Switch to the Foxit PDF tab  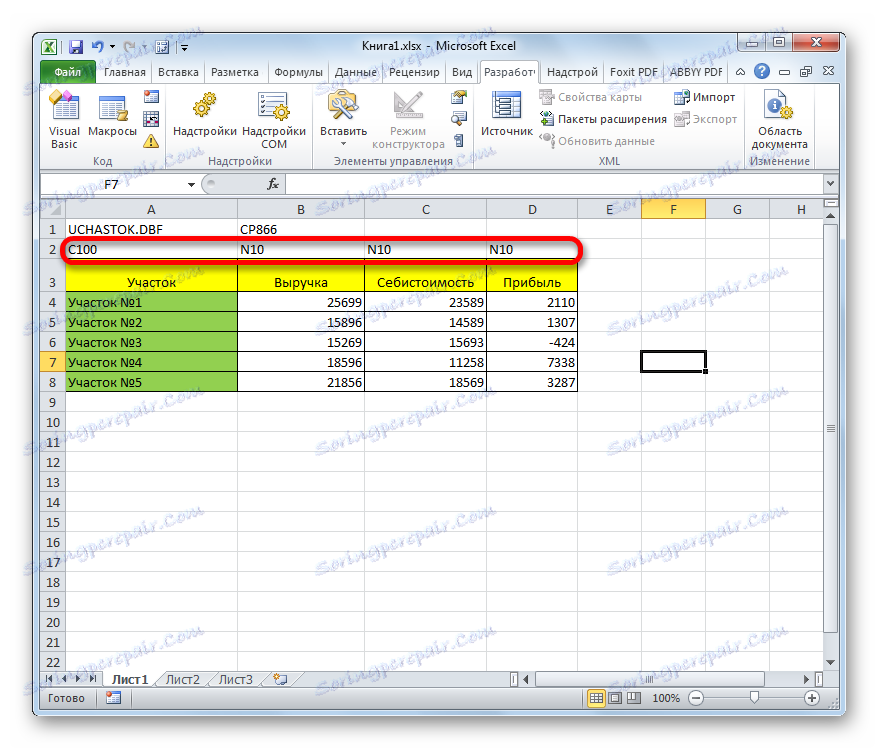coord(633,72)
